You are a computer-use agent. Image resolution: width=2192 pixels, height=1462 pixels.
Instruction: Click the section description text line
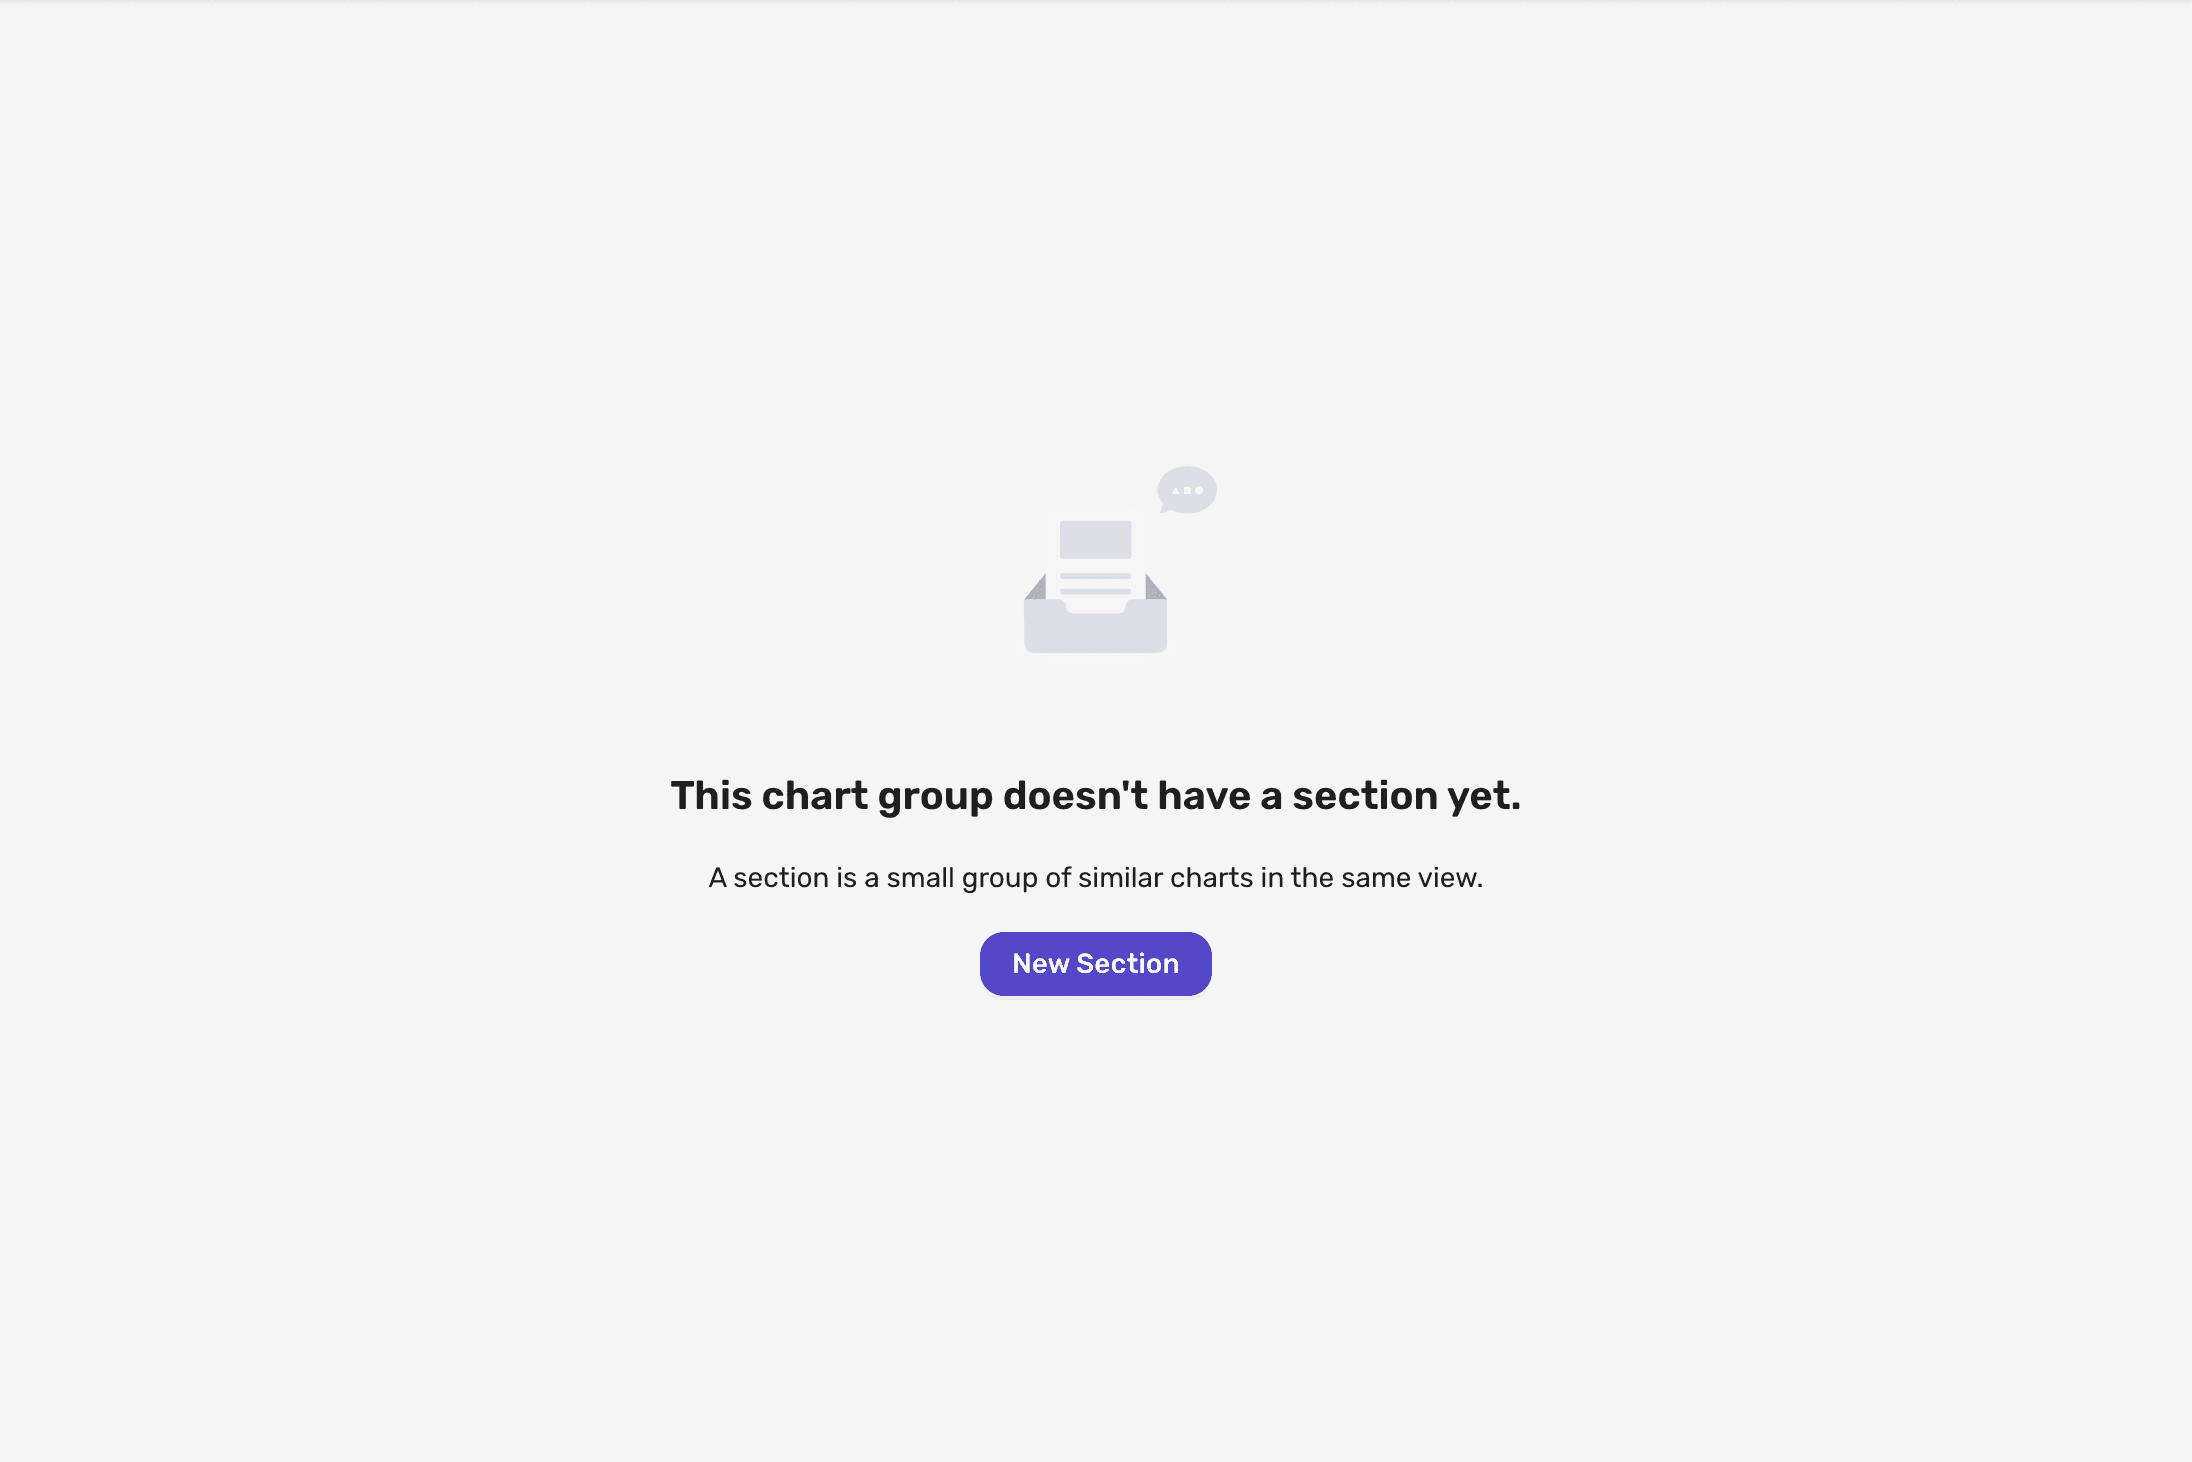(x=1095, y=878)
